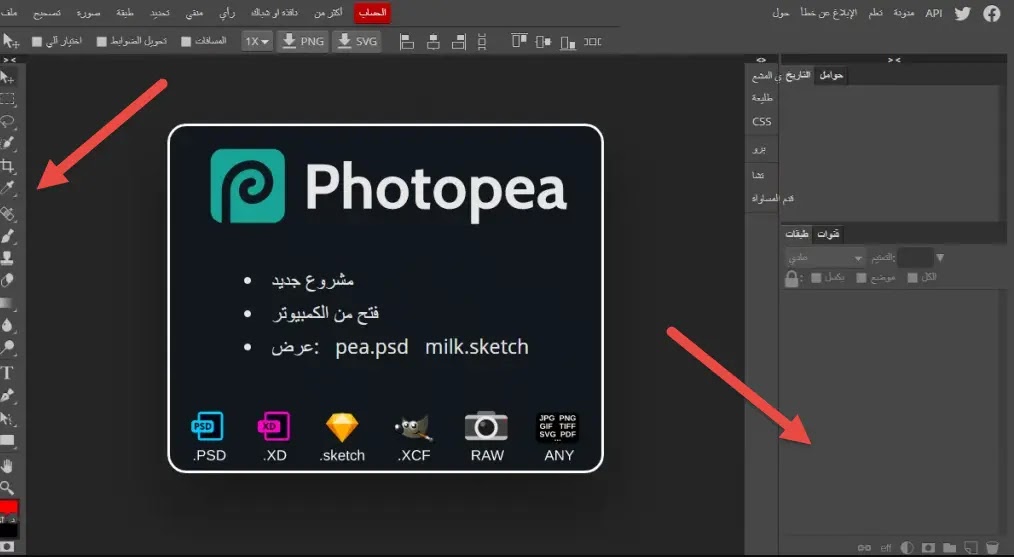
Task: Select the Crop tool
Action: [x=8, y=166]
